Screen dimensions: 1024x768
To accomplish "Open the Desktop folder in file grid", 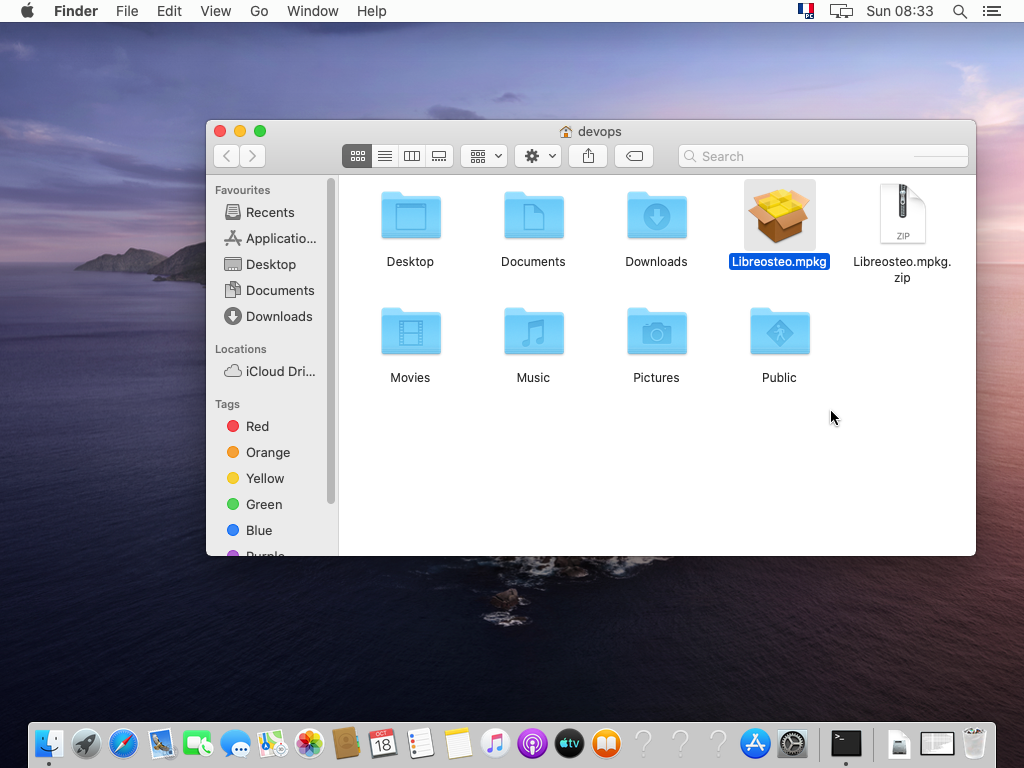I will pos(411,215).
